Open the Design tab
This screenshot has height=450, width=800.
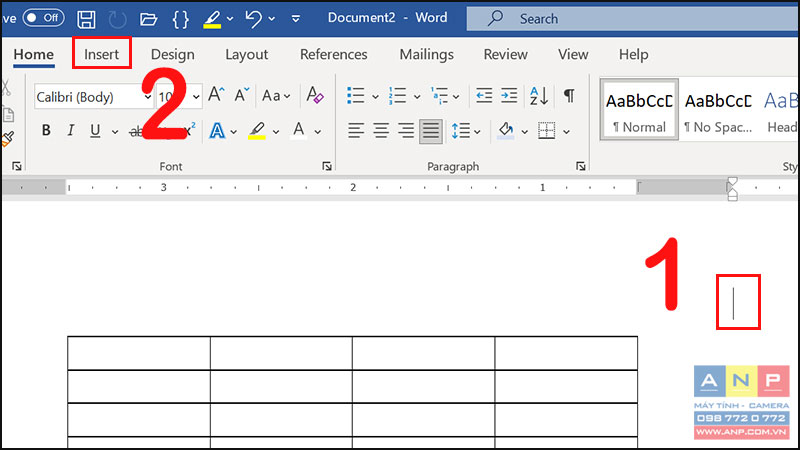coord(172,55)
